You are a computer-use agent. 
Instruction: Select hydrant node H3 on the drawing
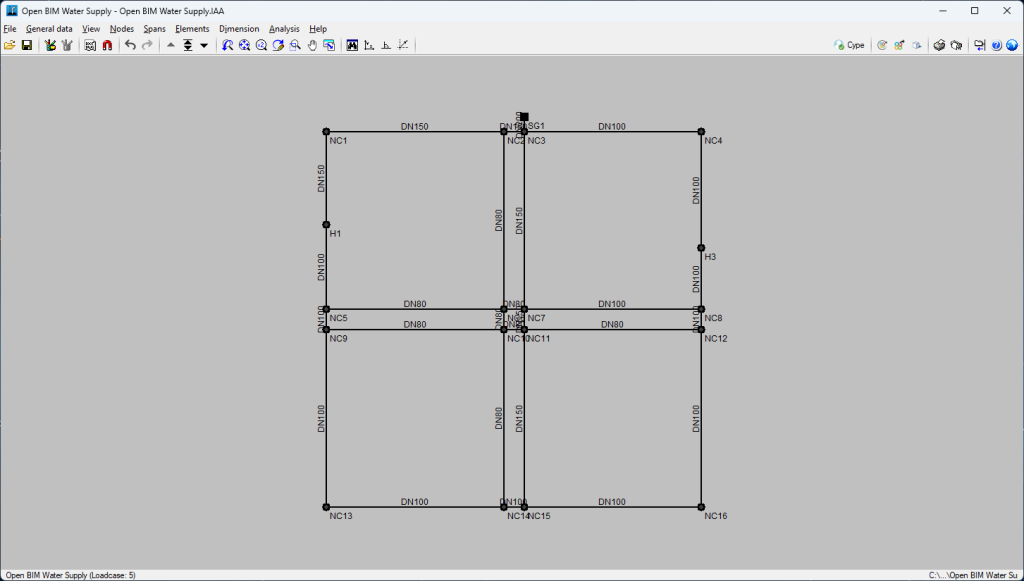click(701, 248)
